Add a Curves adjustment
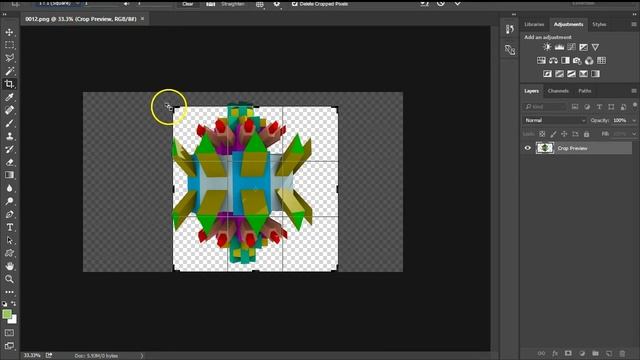This screenshot has height=360, width=640. [x=571, y=47]
